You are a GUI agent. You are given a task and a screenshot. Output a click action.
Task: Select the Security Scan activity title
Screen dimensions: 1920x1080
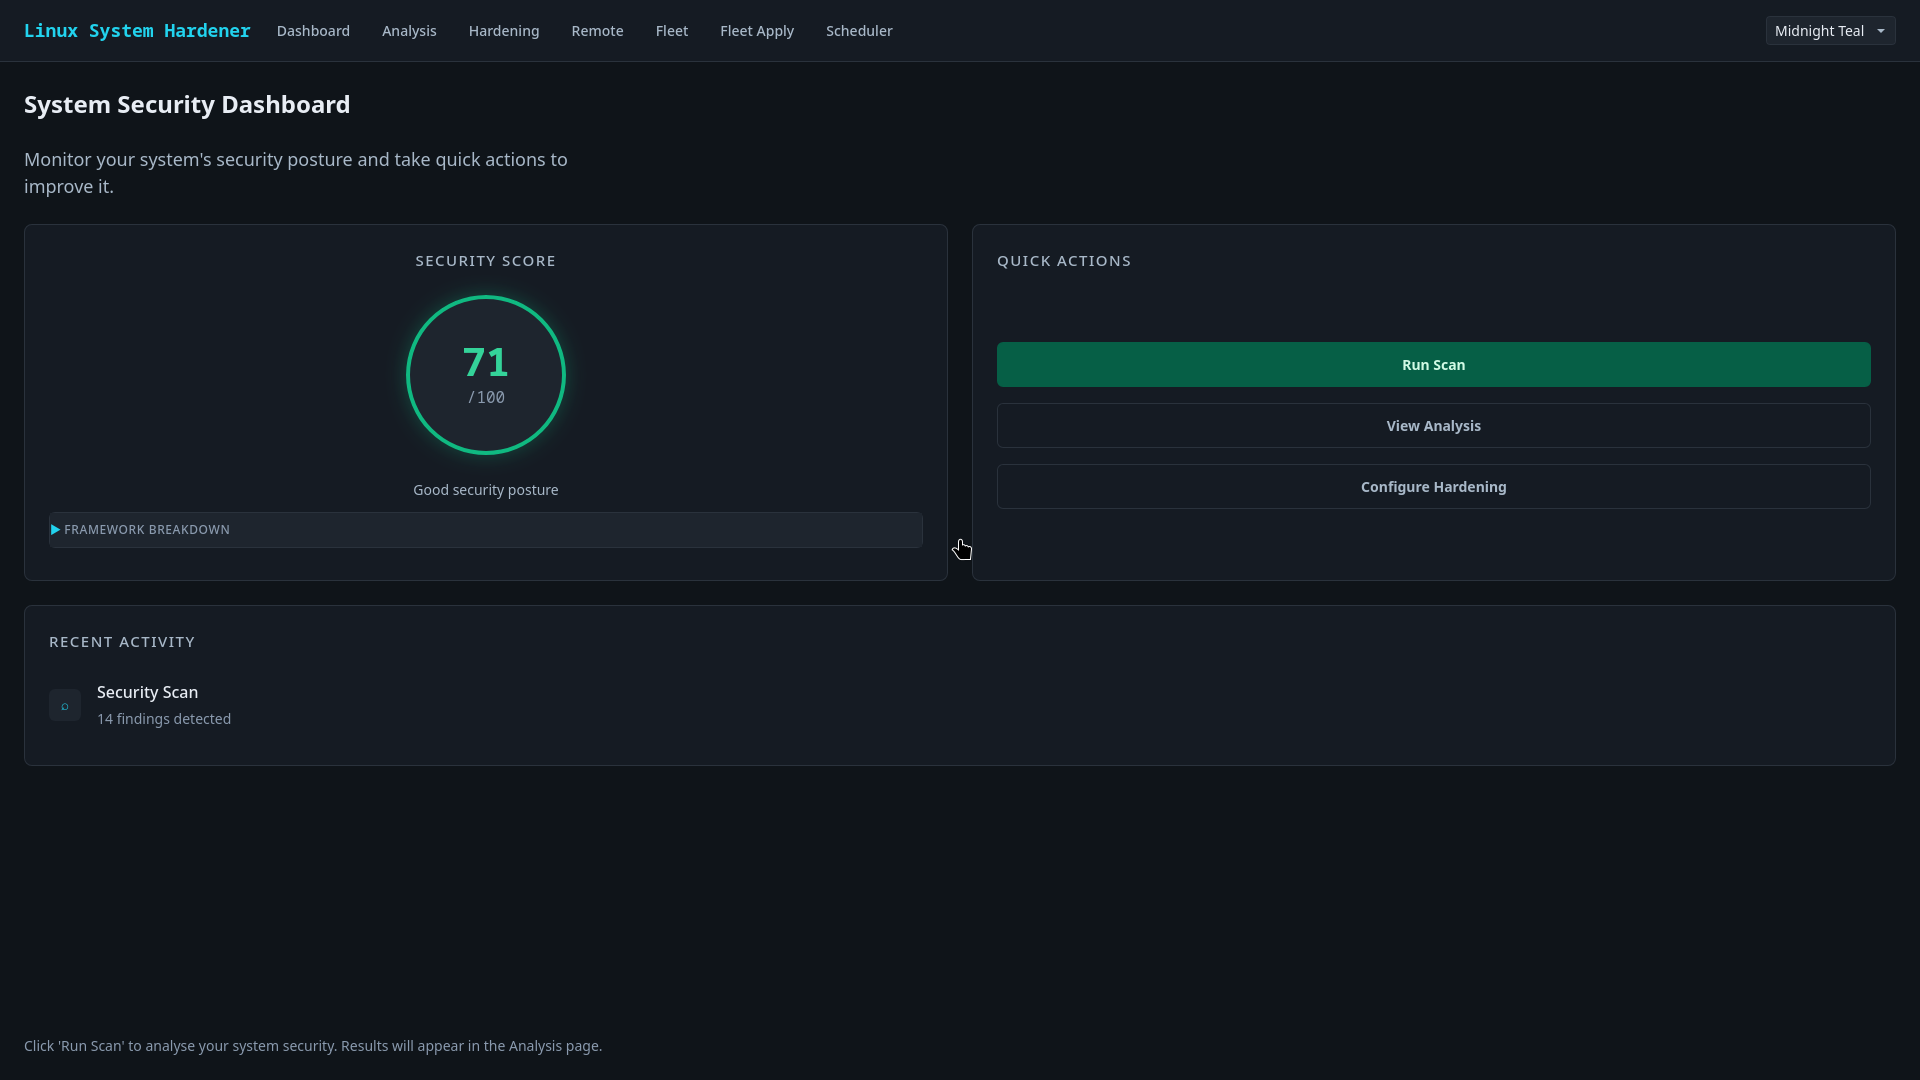(147, 692)
